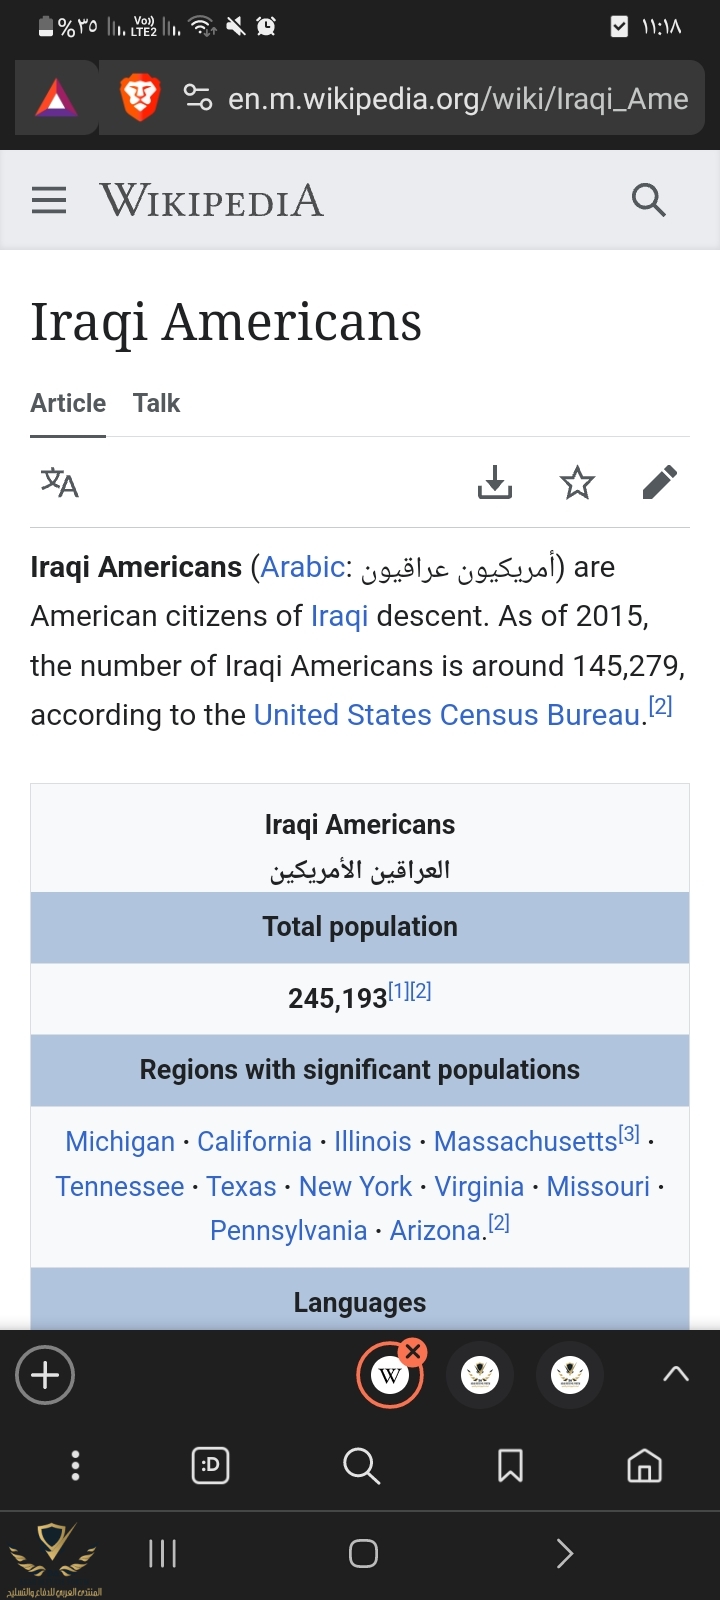This screenshot has width=720, height=1600.
Task: Open Wikipedia hamburger main menu
Action: pos(49,201)
